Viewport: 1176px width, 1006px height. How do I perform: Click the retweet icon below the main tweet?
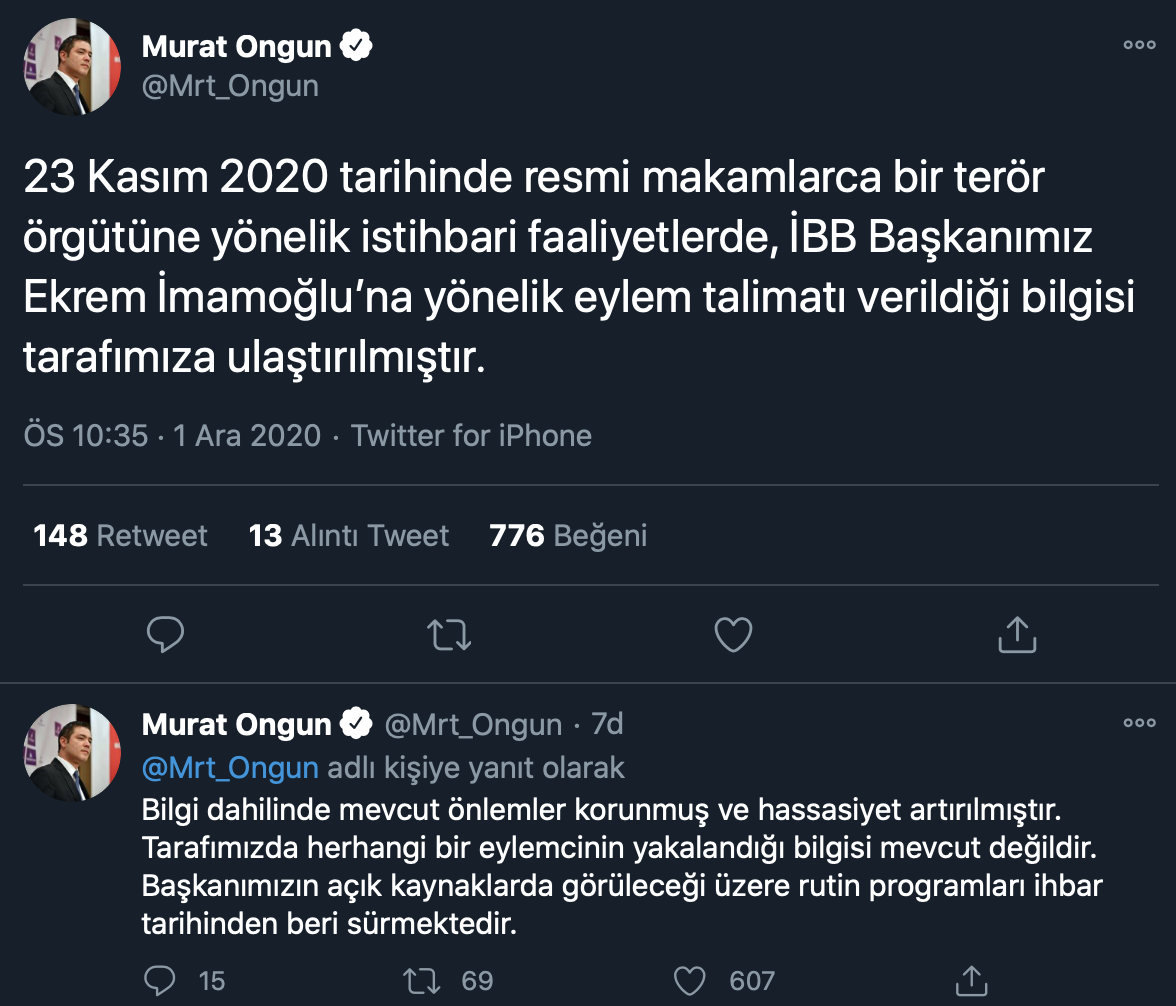449,634
